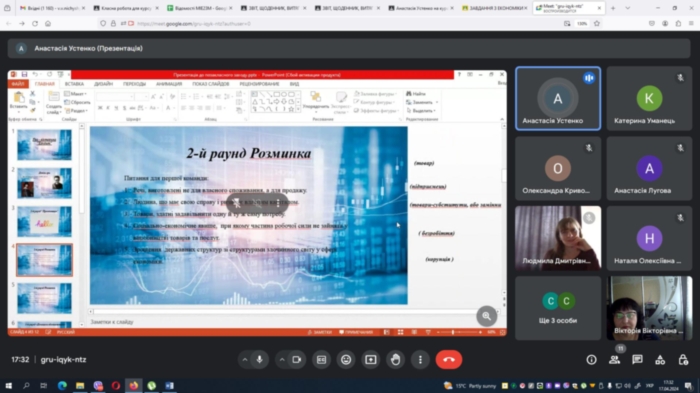Click the red leave call button

coord(449,360)
